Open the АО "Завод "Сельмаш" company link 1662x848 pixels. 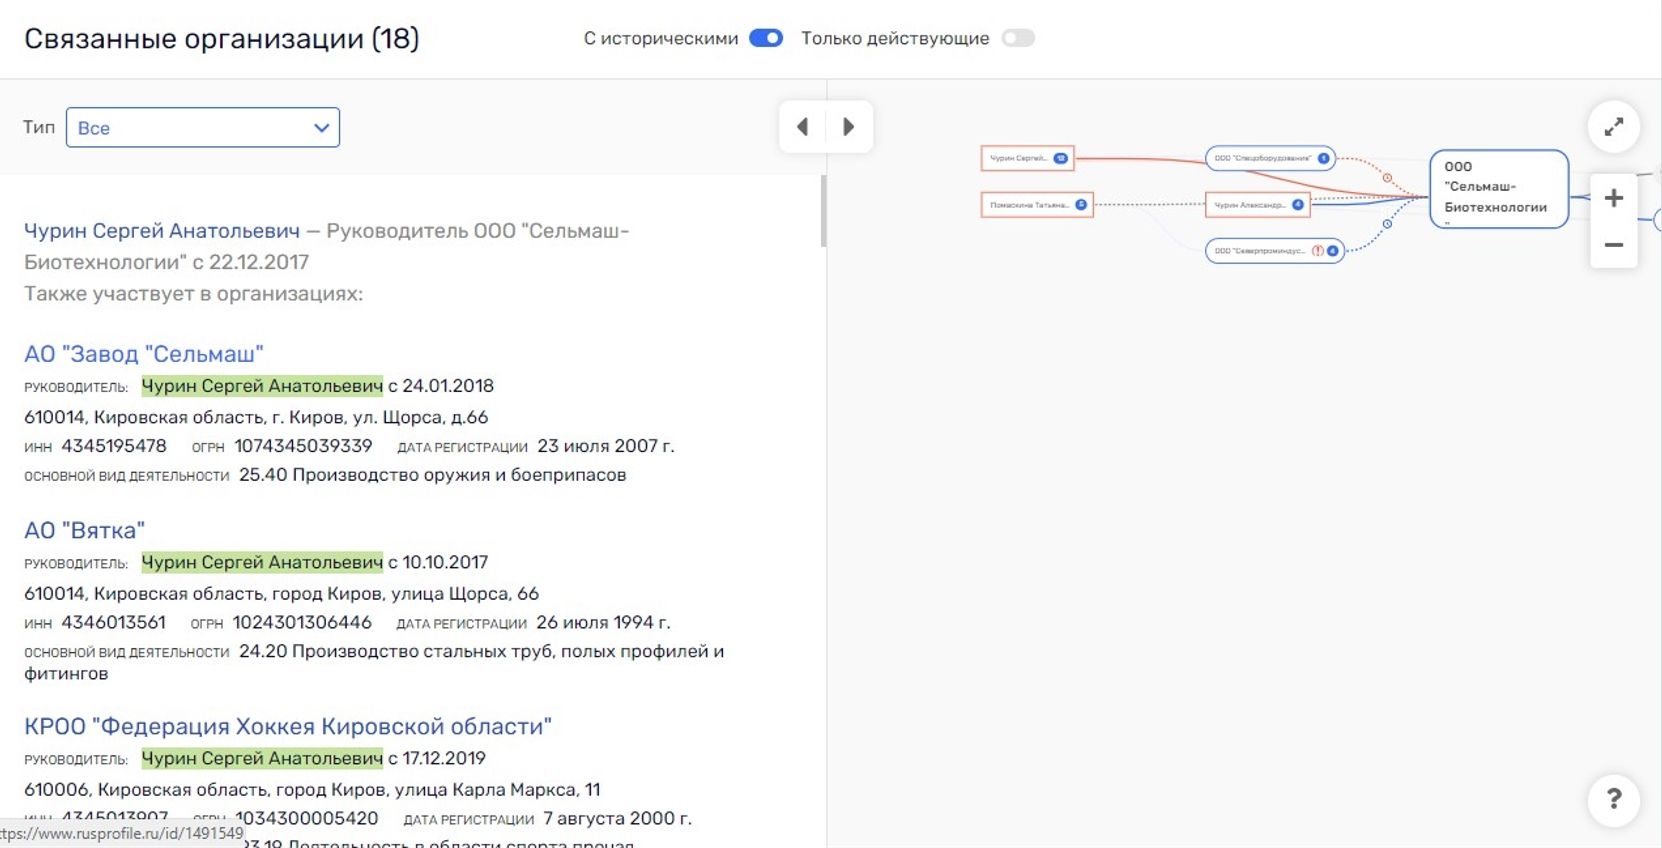[144, 354]
